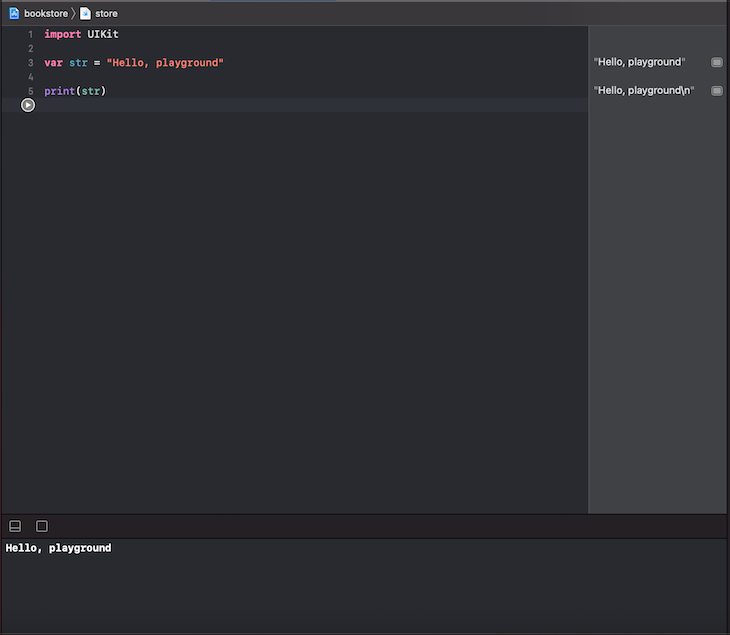Click the bookstore playground icon in breadcrumb
Image resolution: width=730 pixels, height=635 pixels.
(x=14, y=14)
